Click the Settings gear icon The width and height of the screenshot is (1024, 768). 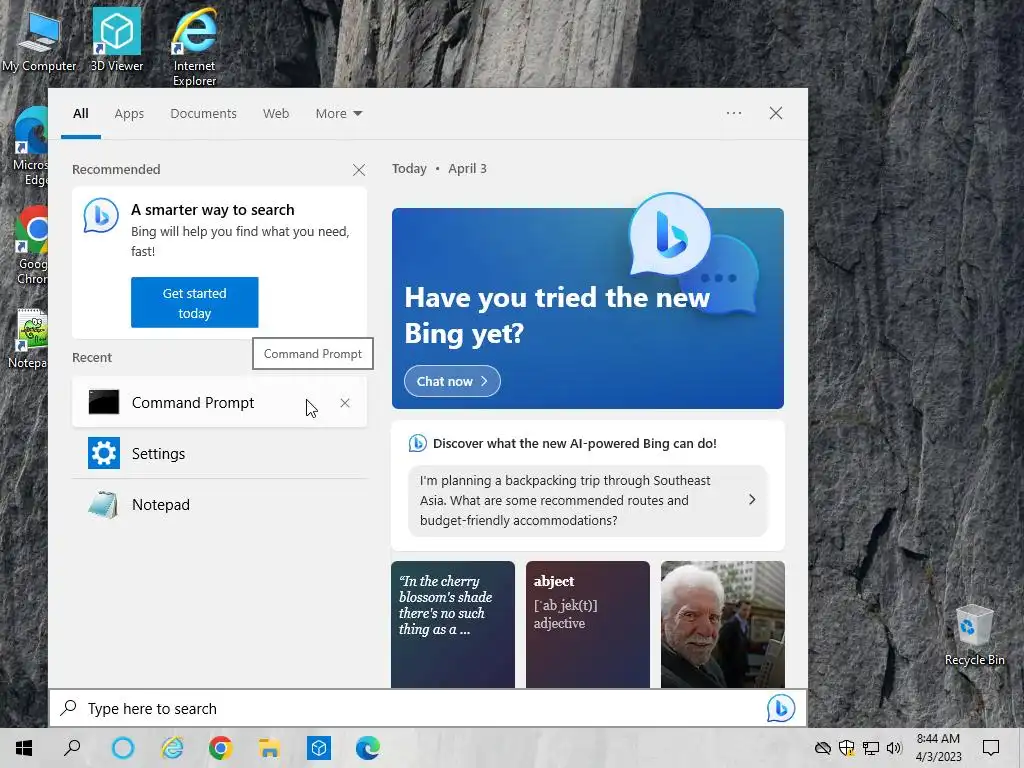pos(104,453)
